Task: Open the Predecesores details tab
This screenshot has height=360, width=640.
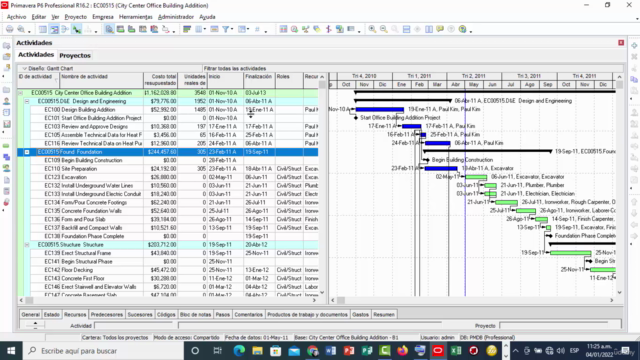Action: (x=107, y=314)
